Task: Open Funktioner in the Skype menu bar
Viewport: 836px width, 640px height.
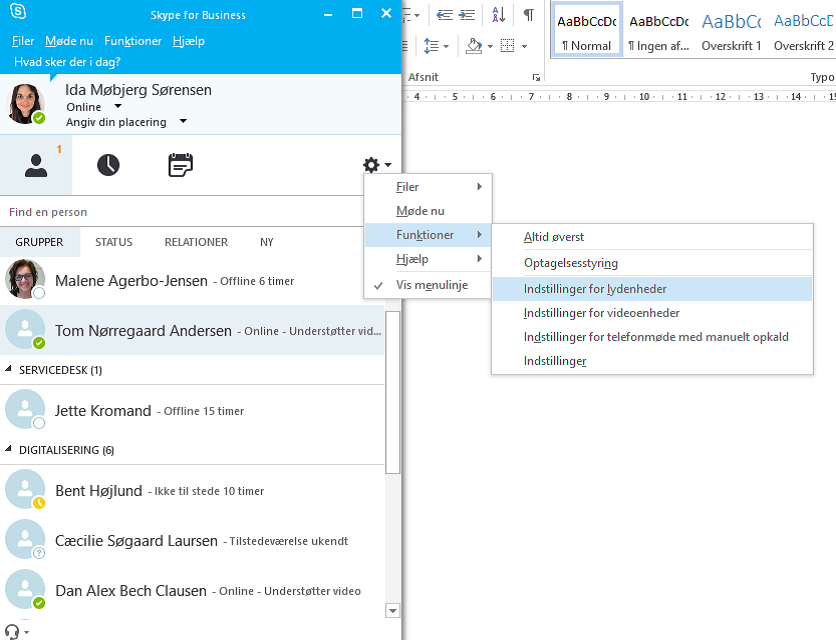Action: point(133,41)
